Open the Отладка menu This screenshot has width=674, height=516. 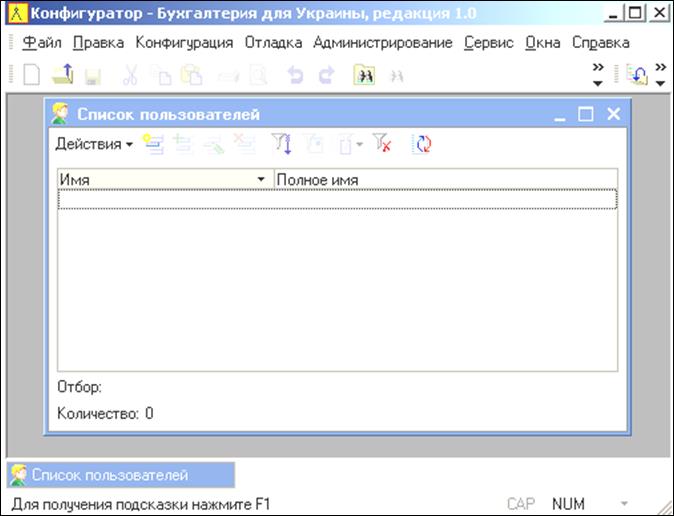click(273, 43)
